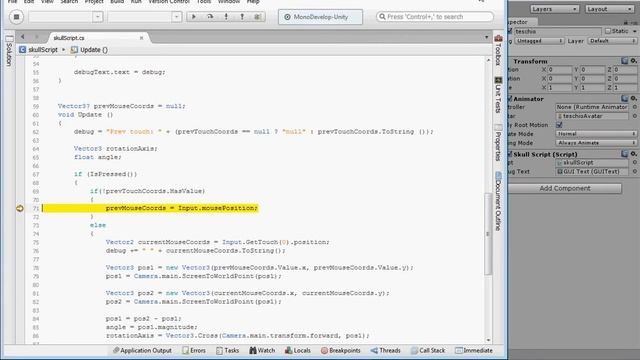
Task: Open Transform component help in Unity
Action: [624, 61]
